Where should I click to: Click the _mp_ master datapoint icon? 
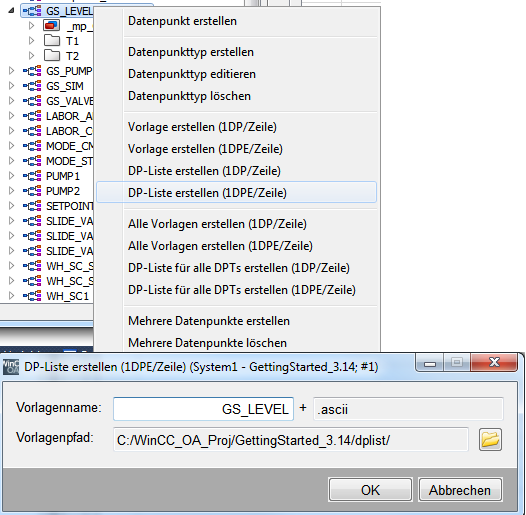(52, 25)
